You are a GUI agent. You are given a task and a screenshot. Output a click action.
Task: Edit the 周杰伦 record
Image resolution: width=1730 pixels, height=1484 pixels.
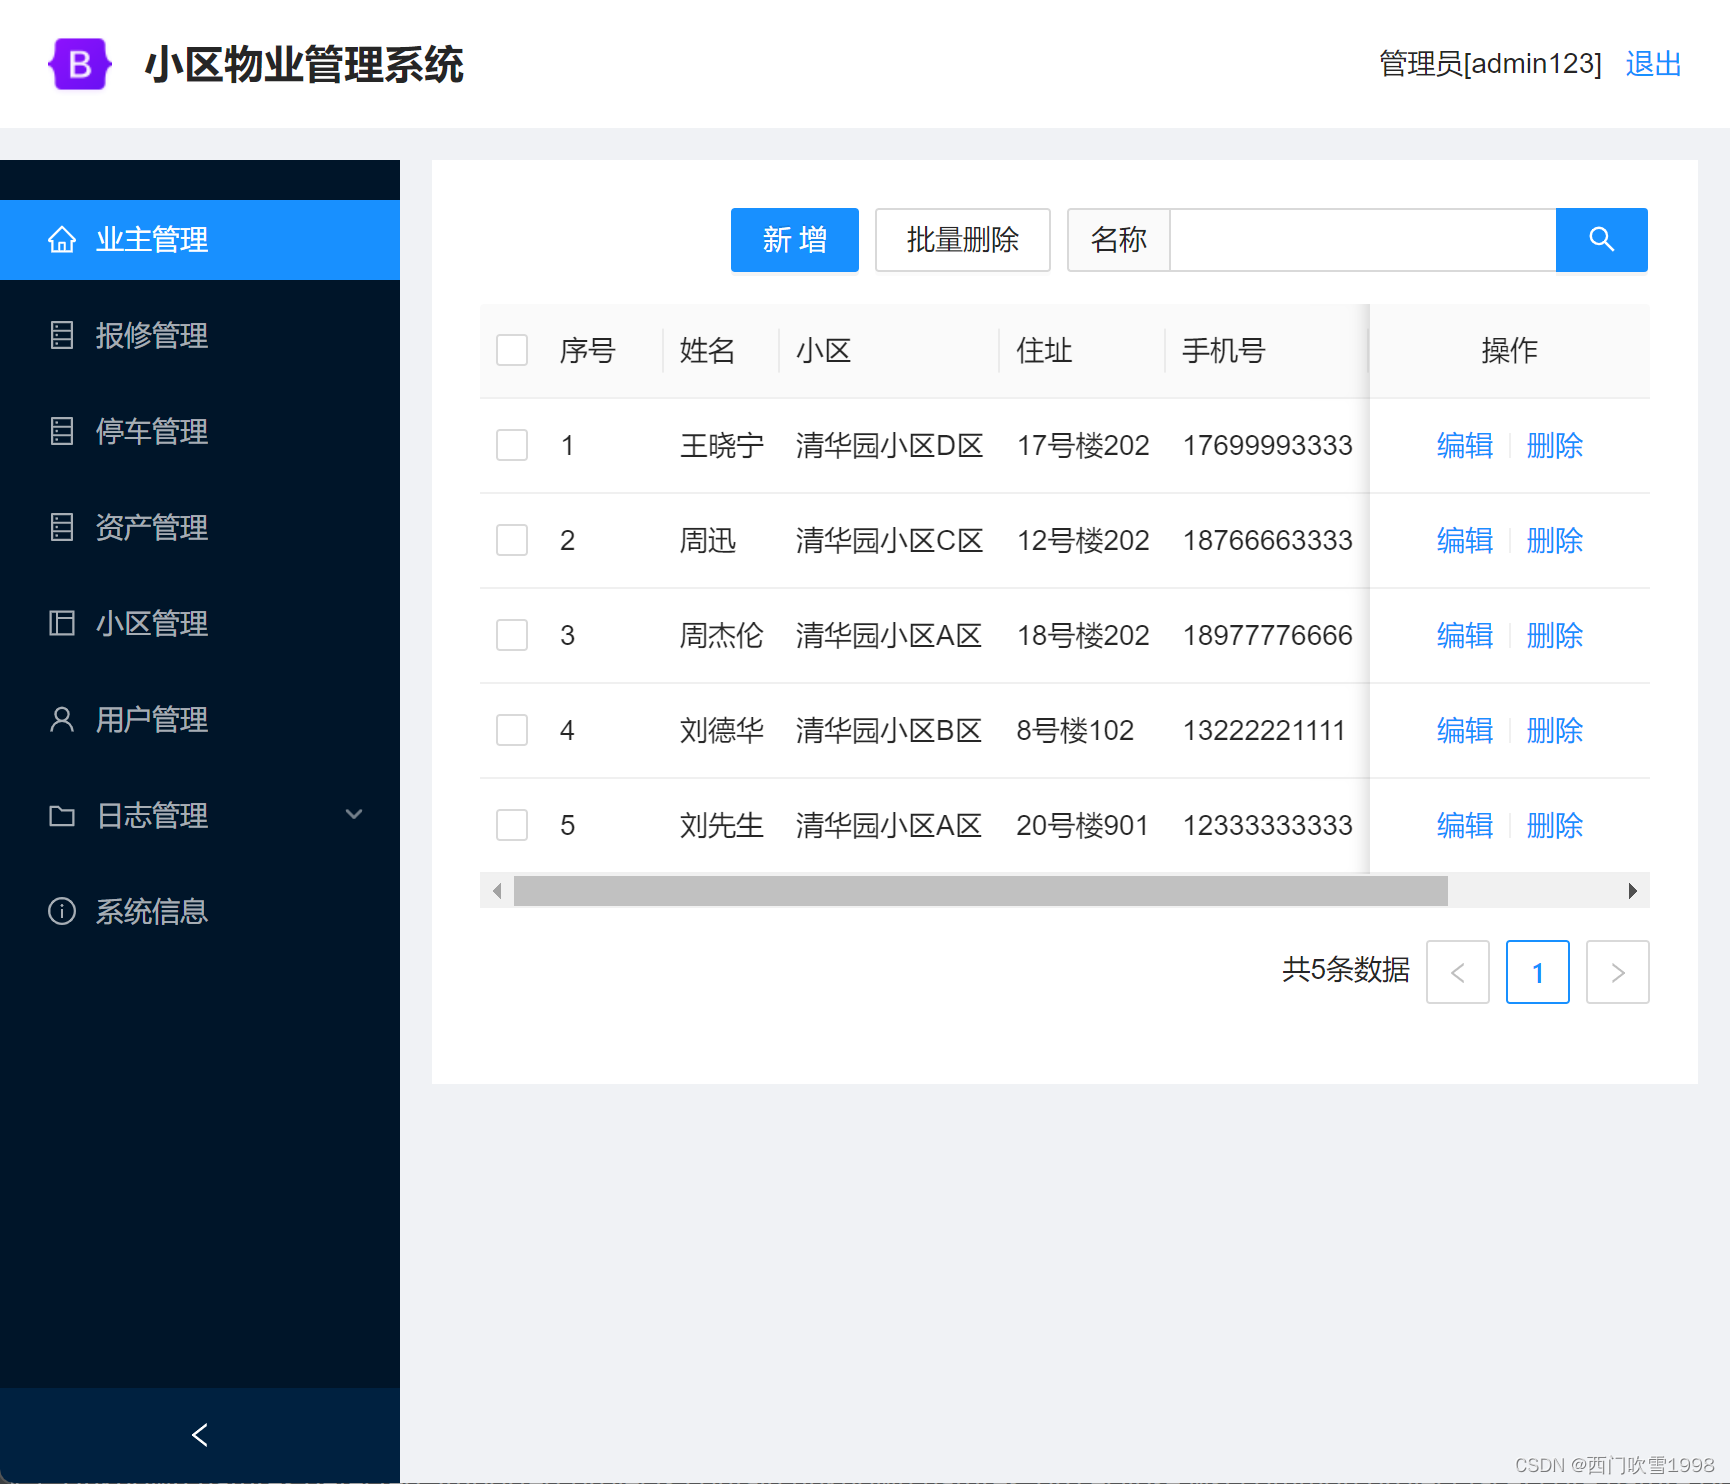(x=1465, y=635)
